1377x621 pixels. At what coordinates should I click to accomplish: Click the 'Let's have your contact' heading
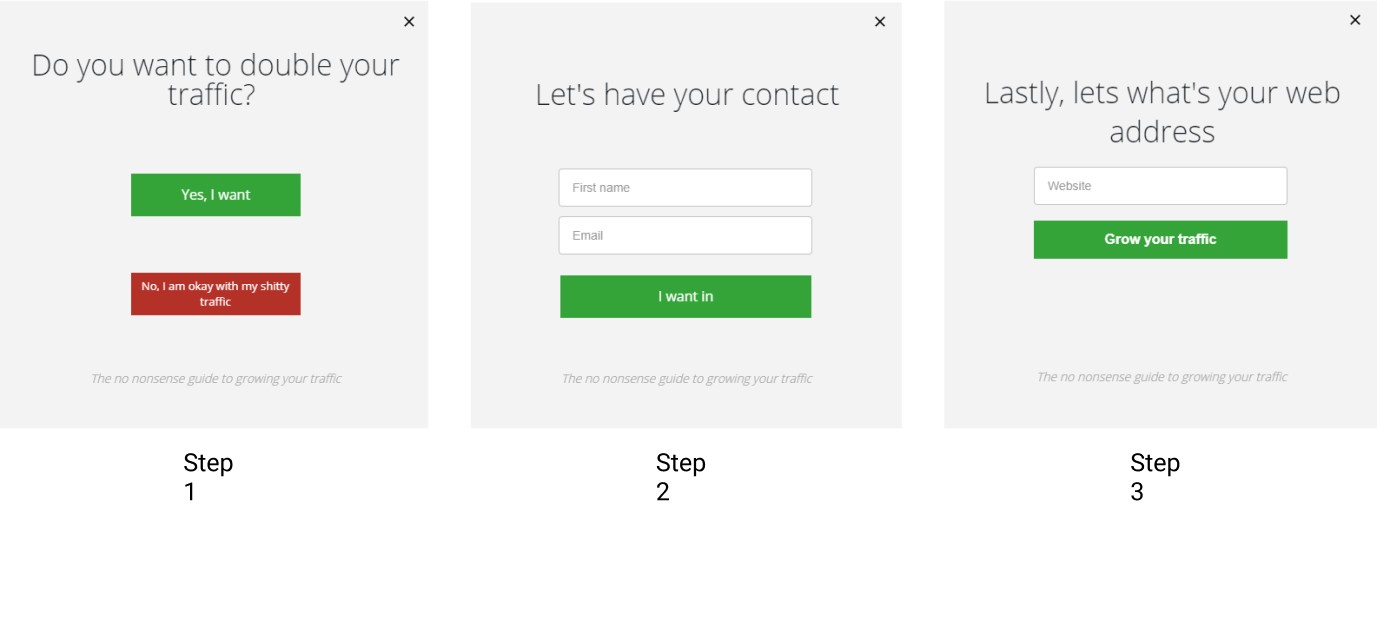pos(687,95)
